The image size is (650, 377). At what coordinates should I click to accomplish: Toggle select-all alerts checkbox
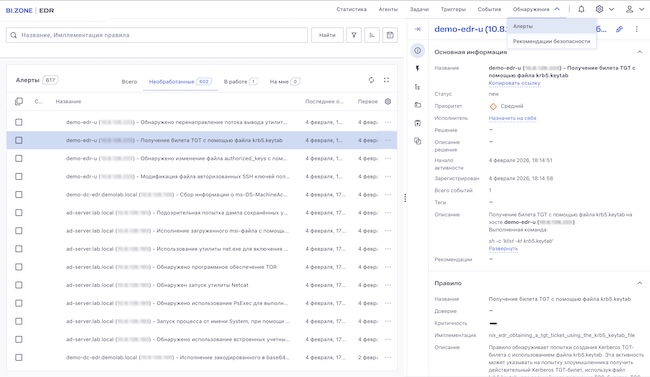pyautogui.click(x=19, y=102)
